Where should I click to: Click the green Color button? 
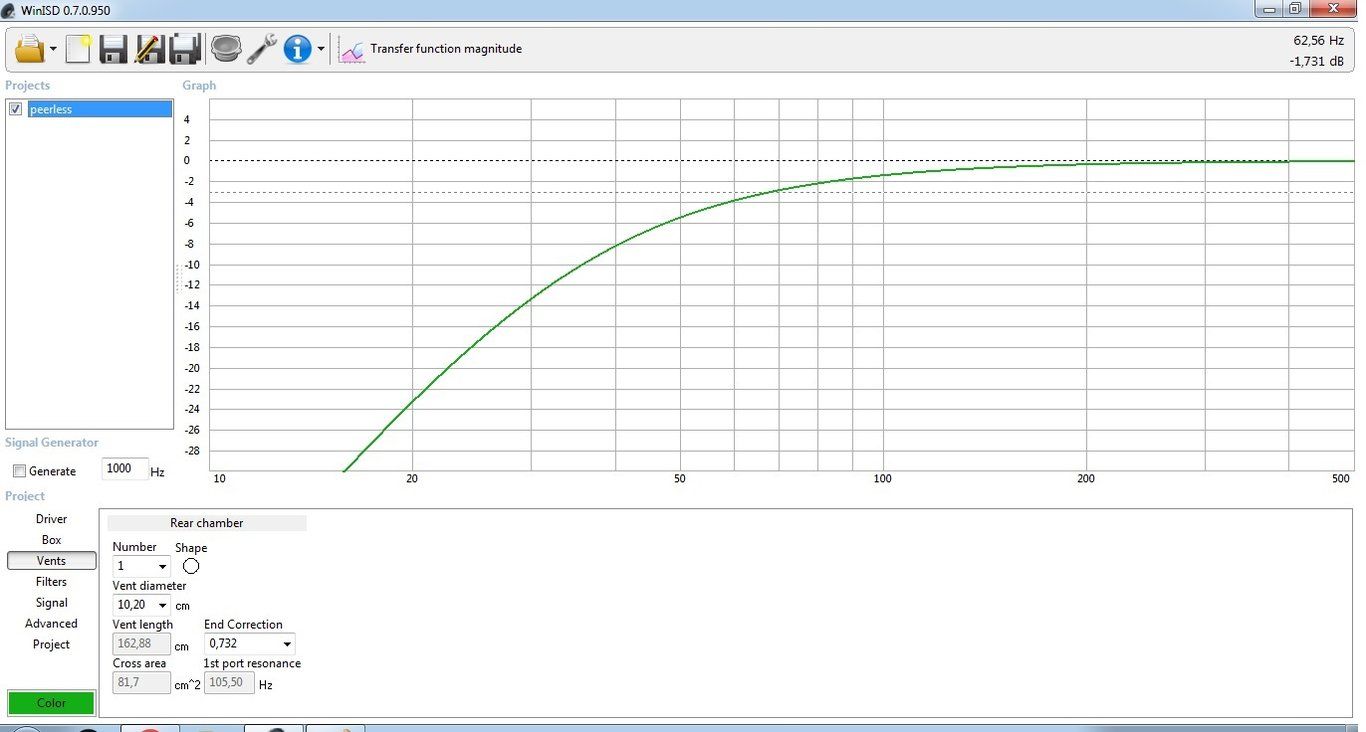(51, 703)
